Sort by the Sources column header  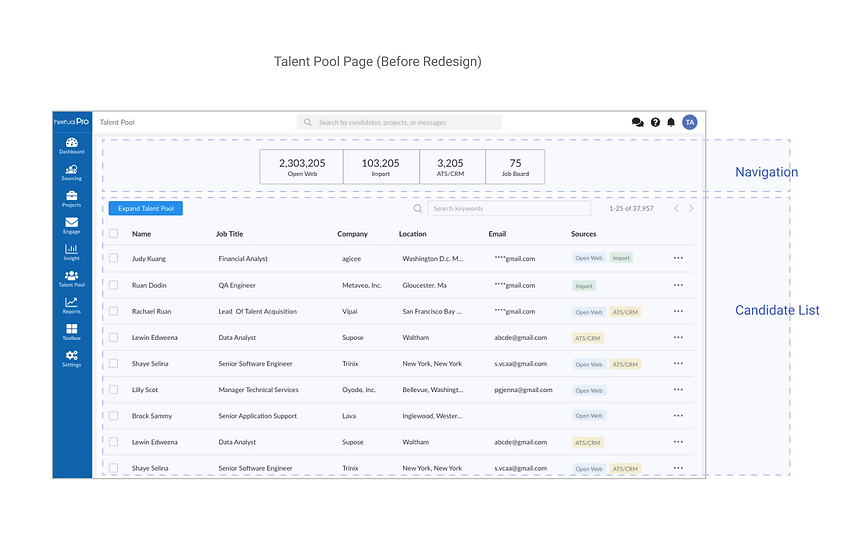point(583,234)
